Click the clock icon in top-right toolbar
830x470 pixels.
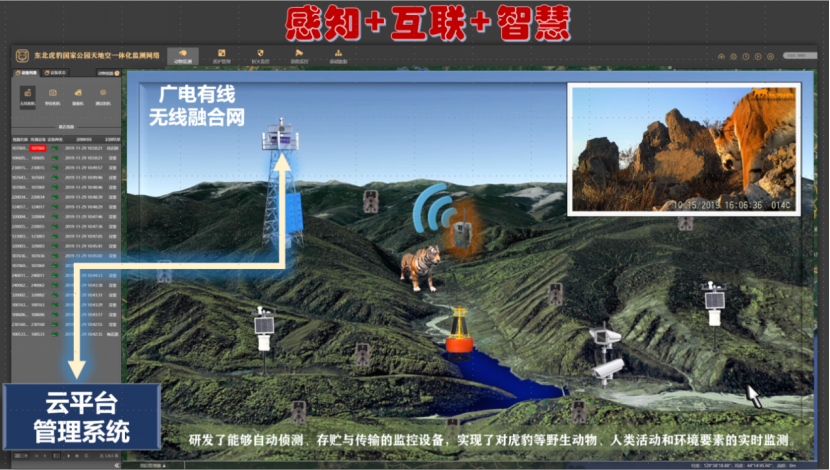[x=746, y=56]
